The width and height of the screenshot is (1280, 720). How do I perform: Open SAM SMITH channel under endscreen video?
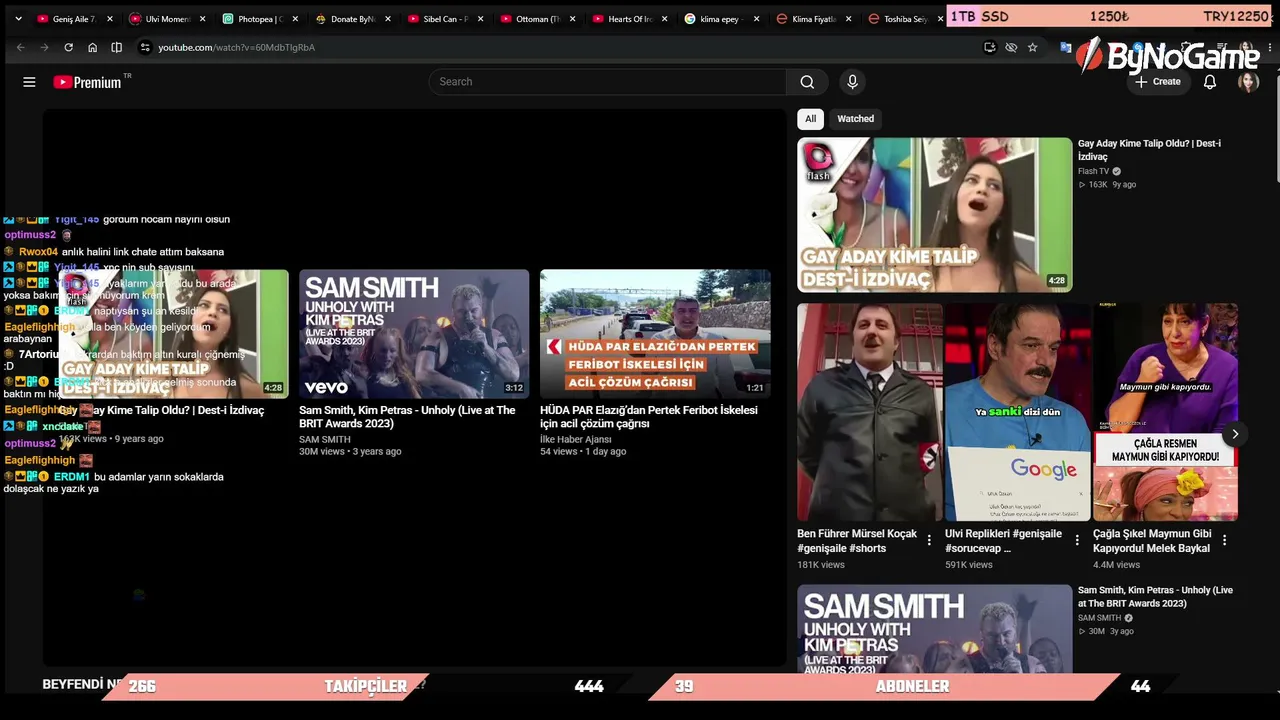coord(325,440)
